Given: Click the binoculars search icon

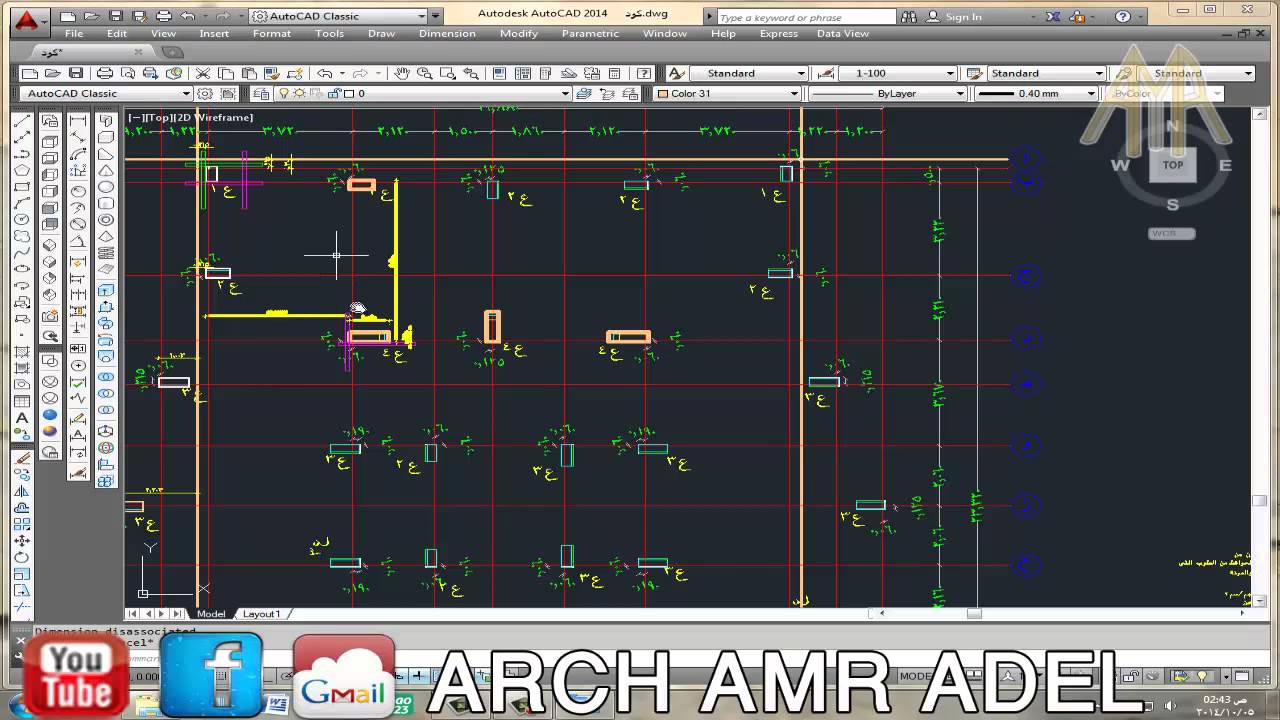Looking at the screenshot, I should [x=909, y=17].
